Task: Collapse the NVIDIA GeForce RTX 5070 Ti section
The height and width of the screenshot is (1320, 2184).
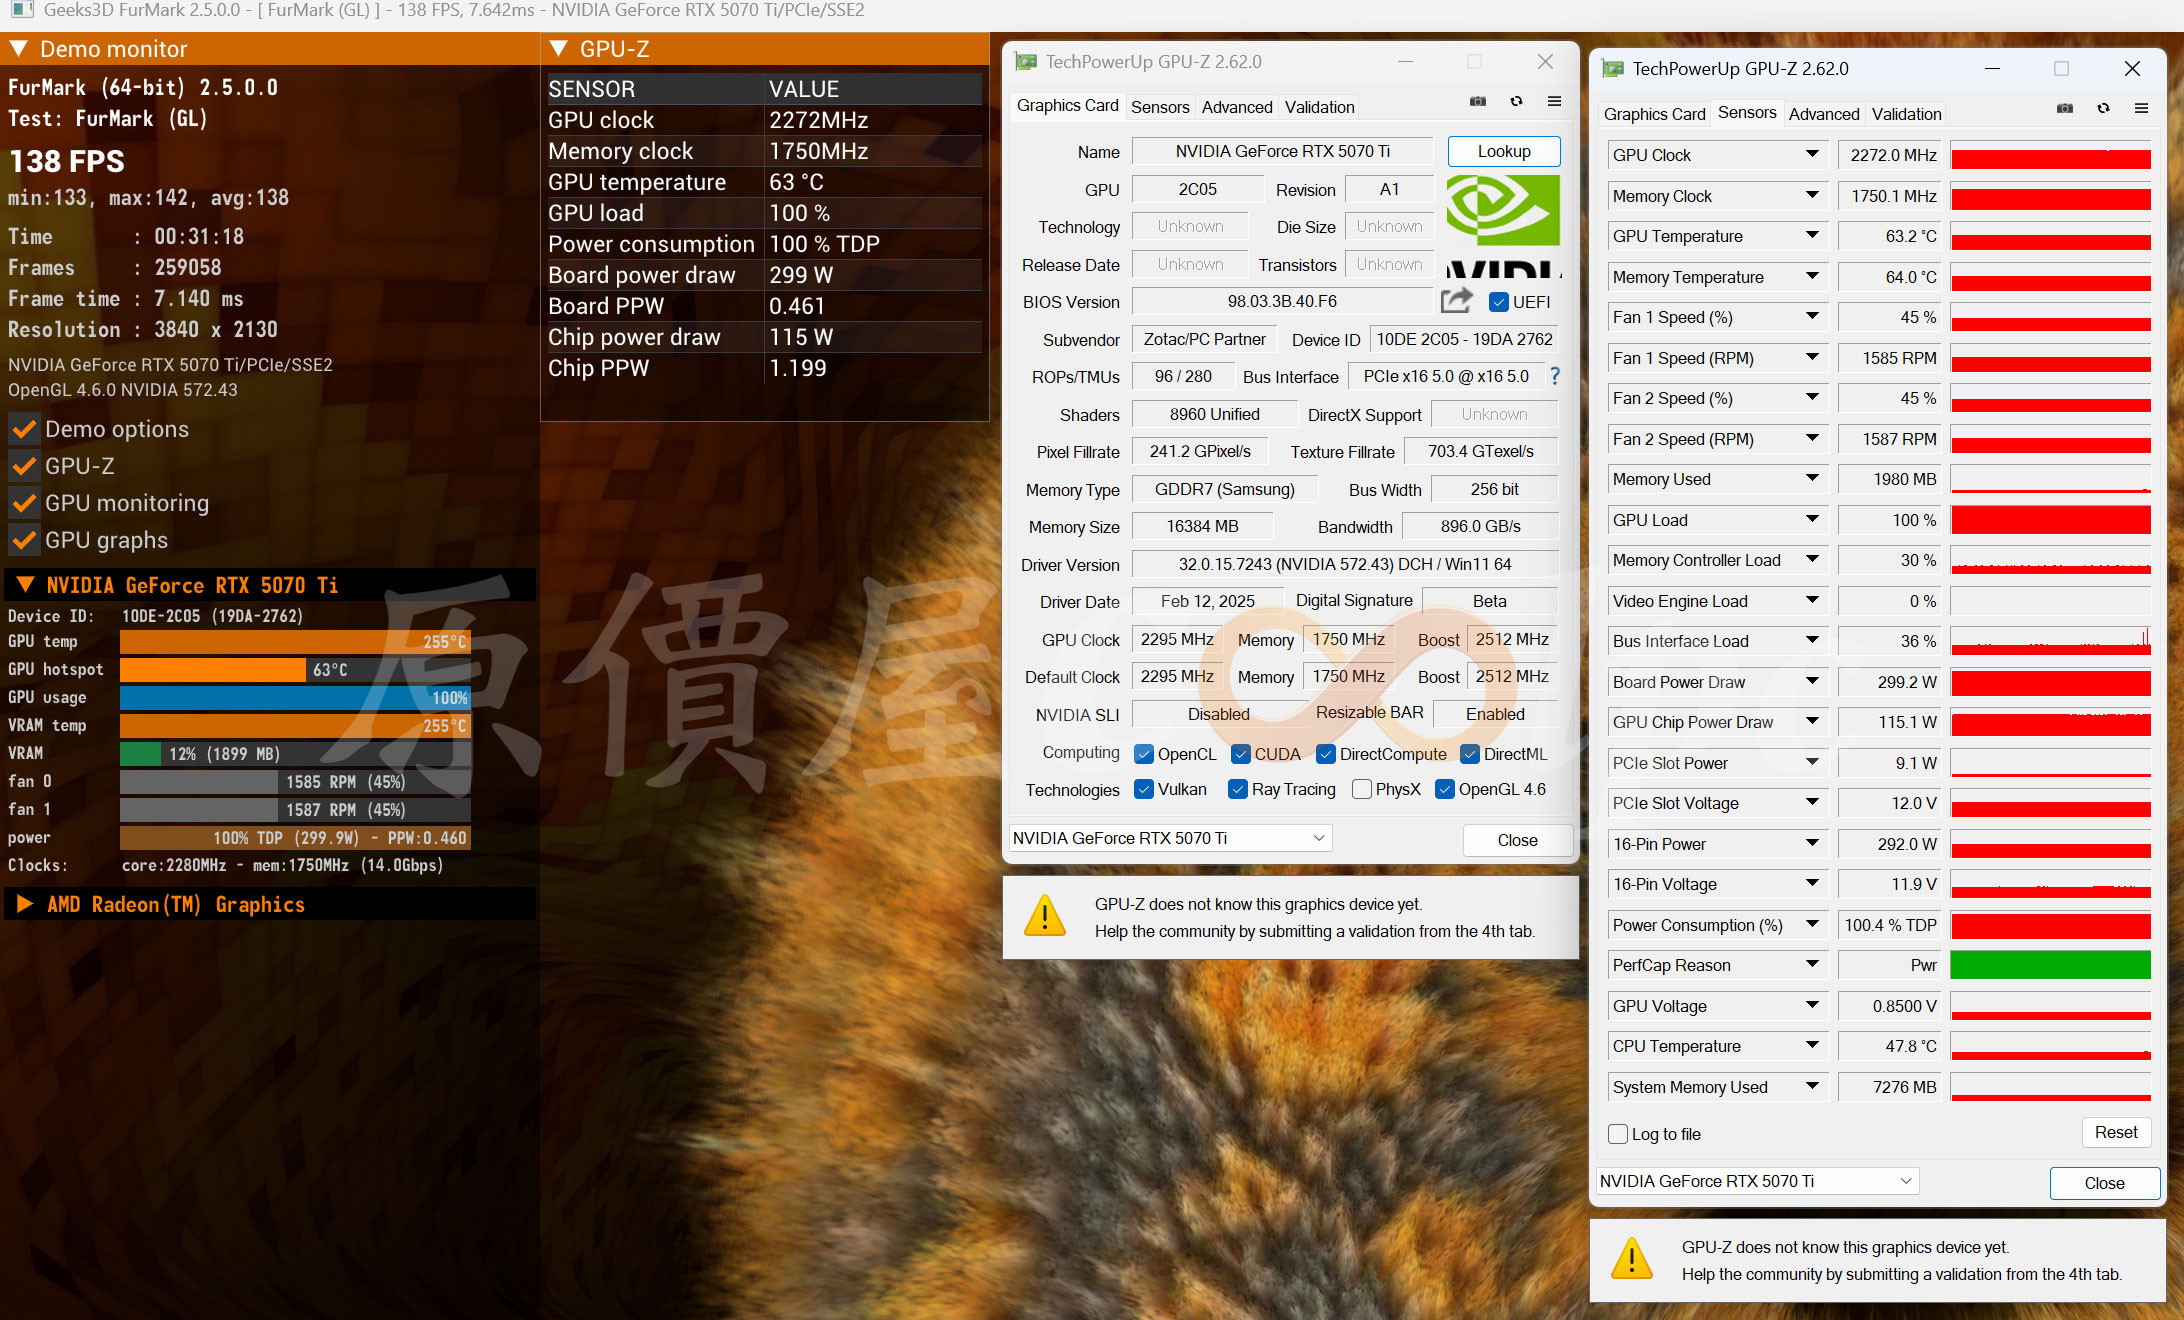Action: pyautogui.click(x=26, y=585)
